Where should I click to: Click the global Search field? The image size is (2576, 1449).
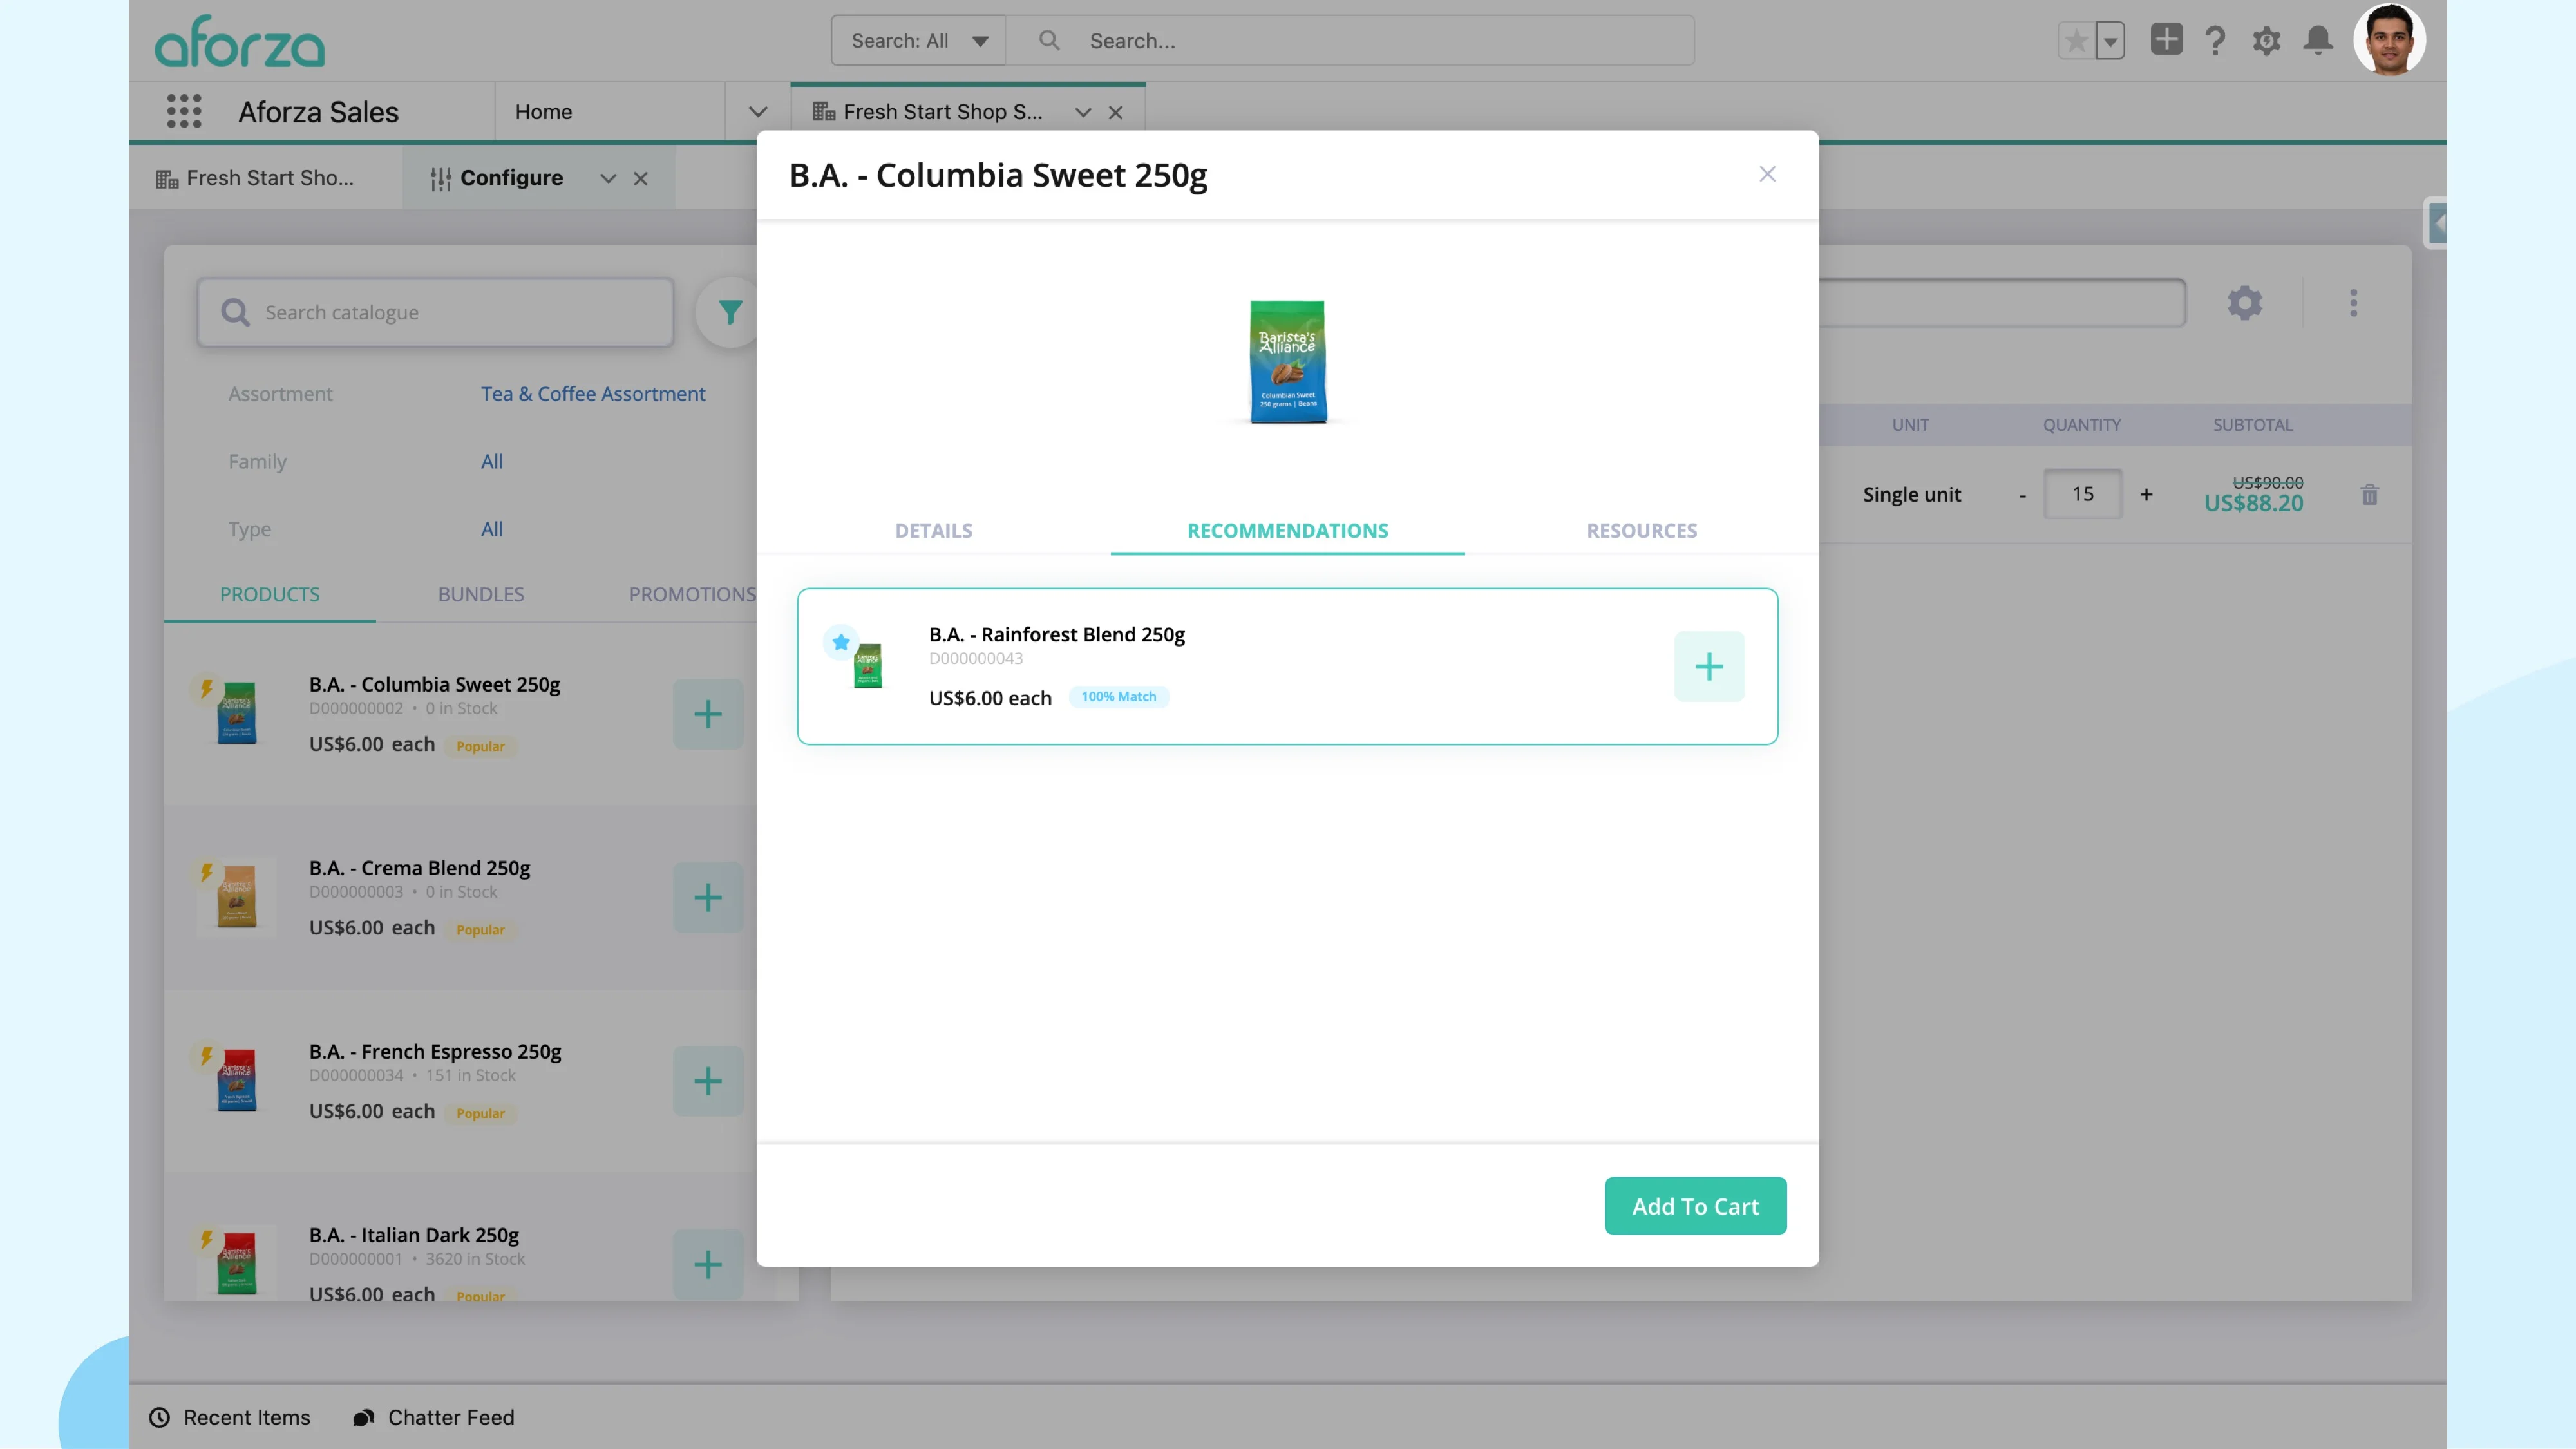point(1350,41)
